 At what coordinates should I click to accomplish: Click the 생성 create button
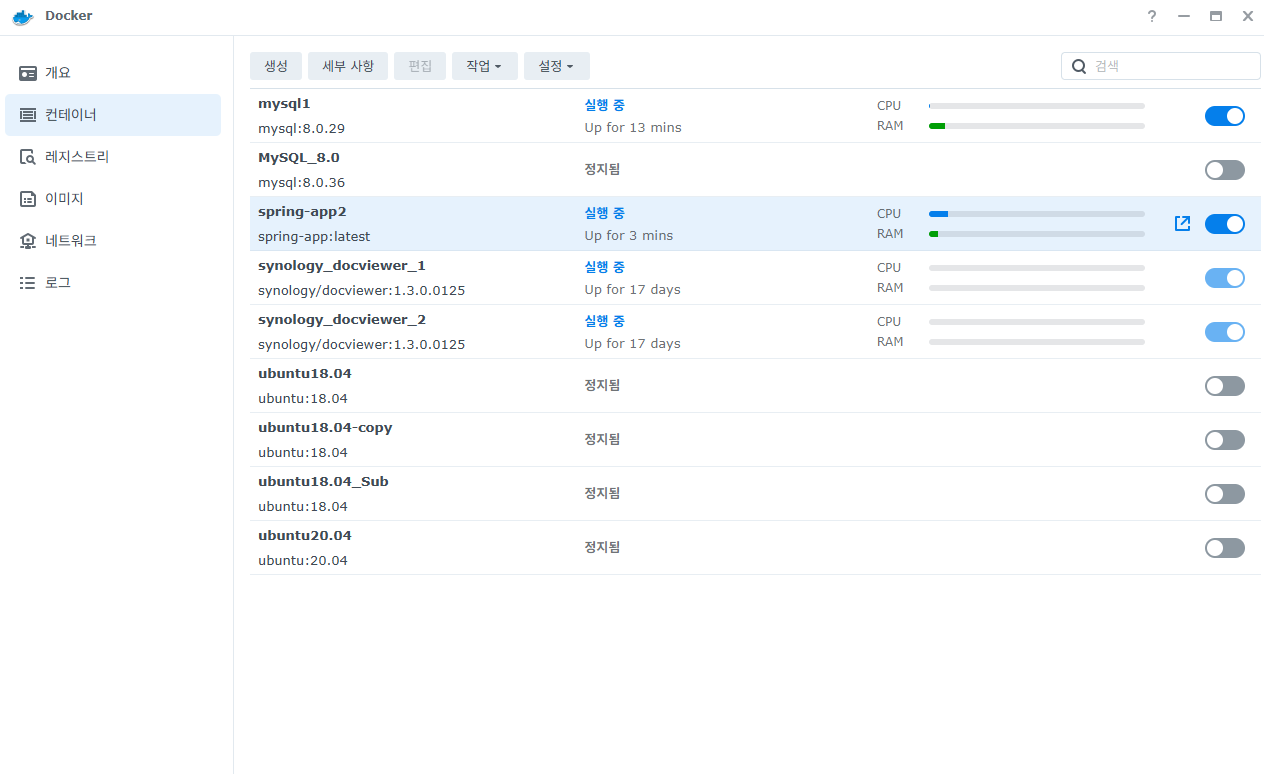tap(276, 66)
